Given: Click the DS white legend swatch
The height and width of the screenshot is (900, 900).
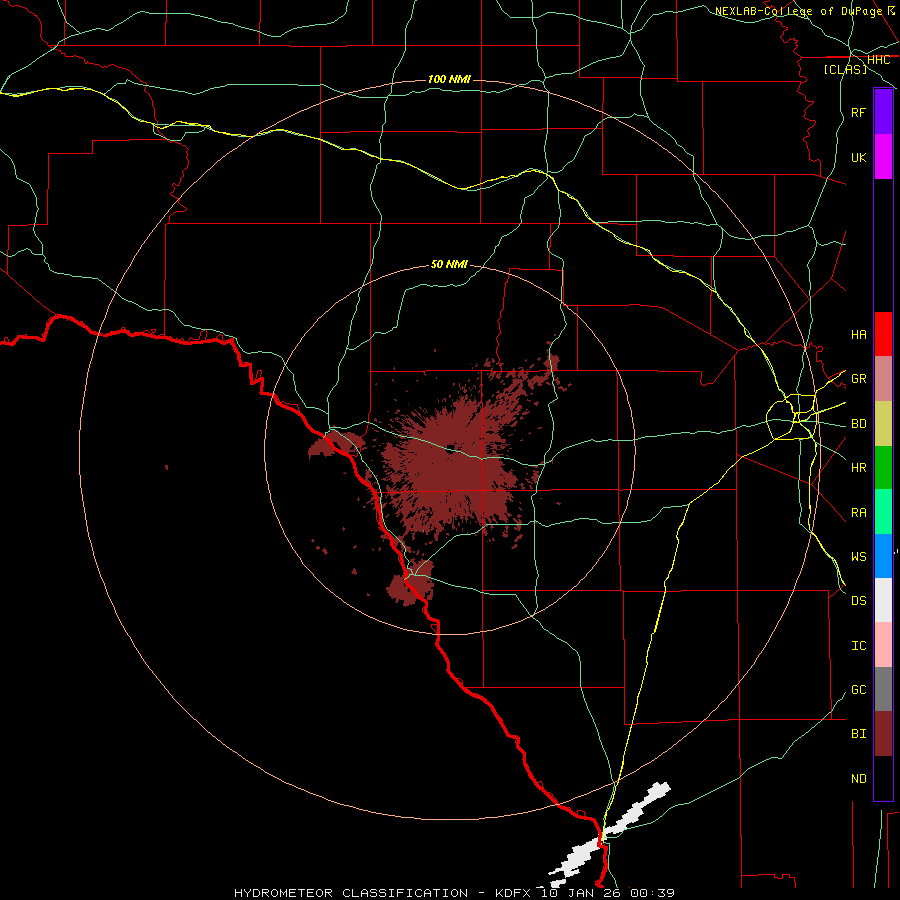Looking at the screenshot, I should point(883,600).
